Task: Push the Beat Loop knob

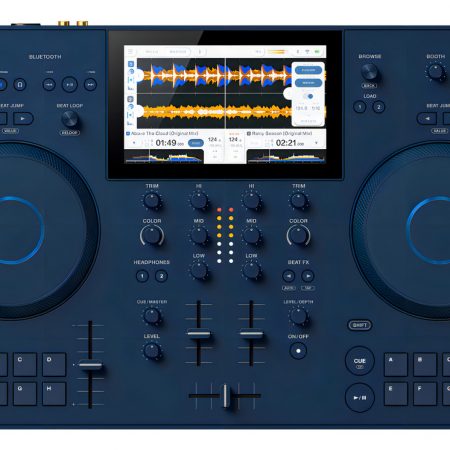Action: pyautogui.click(x=70, y=118)
